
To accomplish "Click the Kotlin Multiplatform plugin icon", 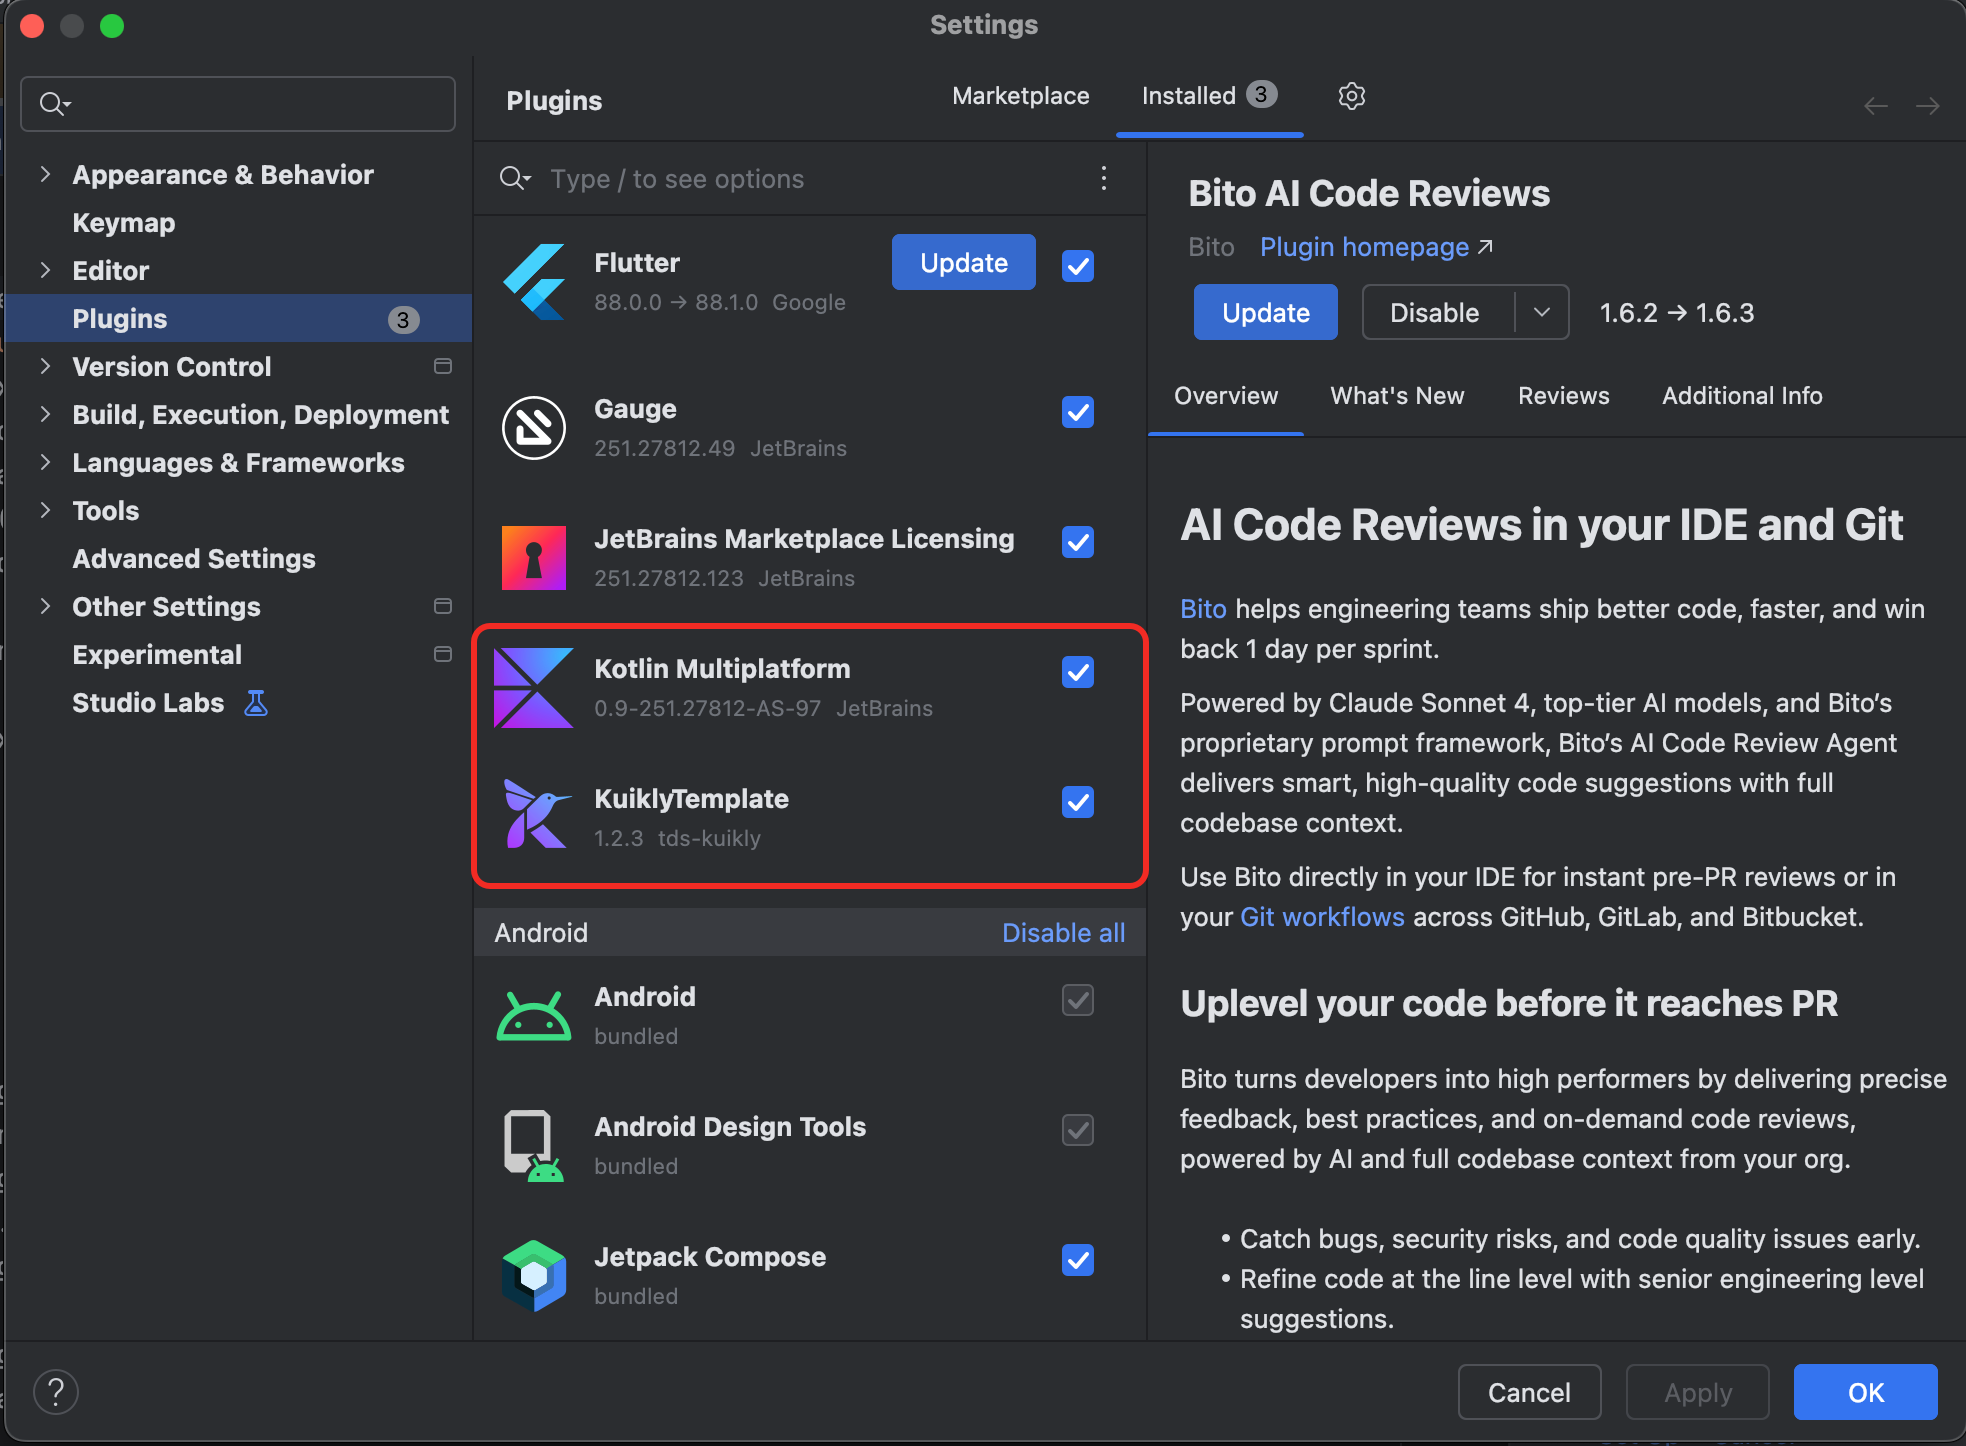I will 534,688.
